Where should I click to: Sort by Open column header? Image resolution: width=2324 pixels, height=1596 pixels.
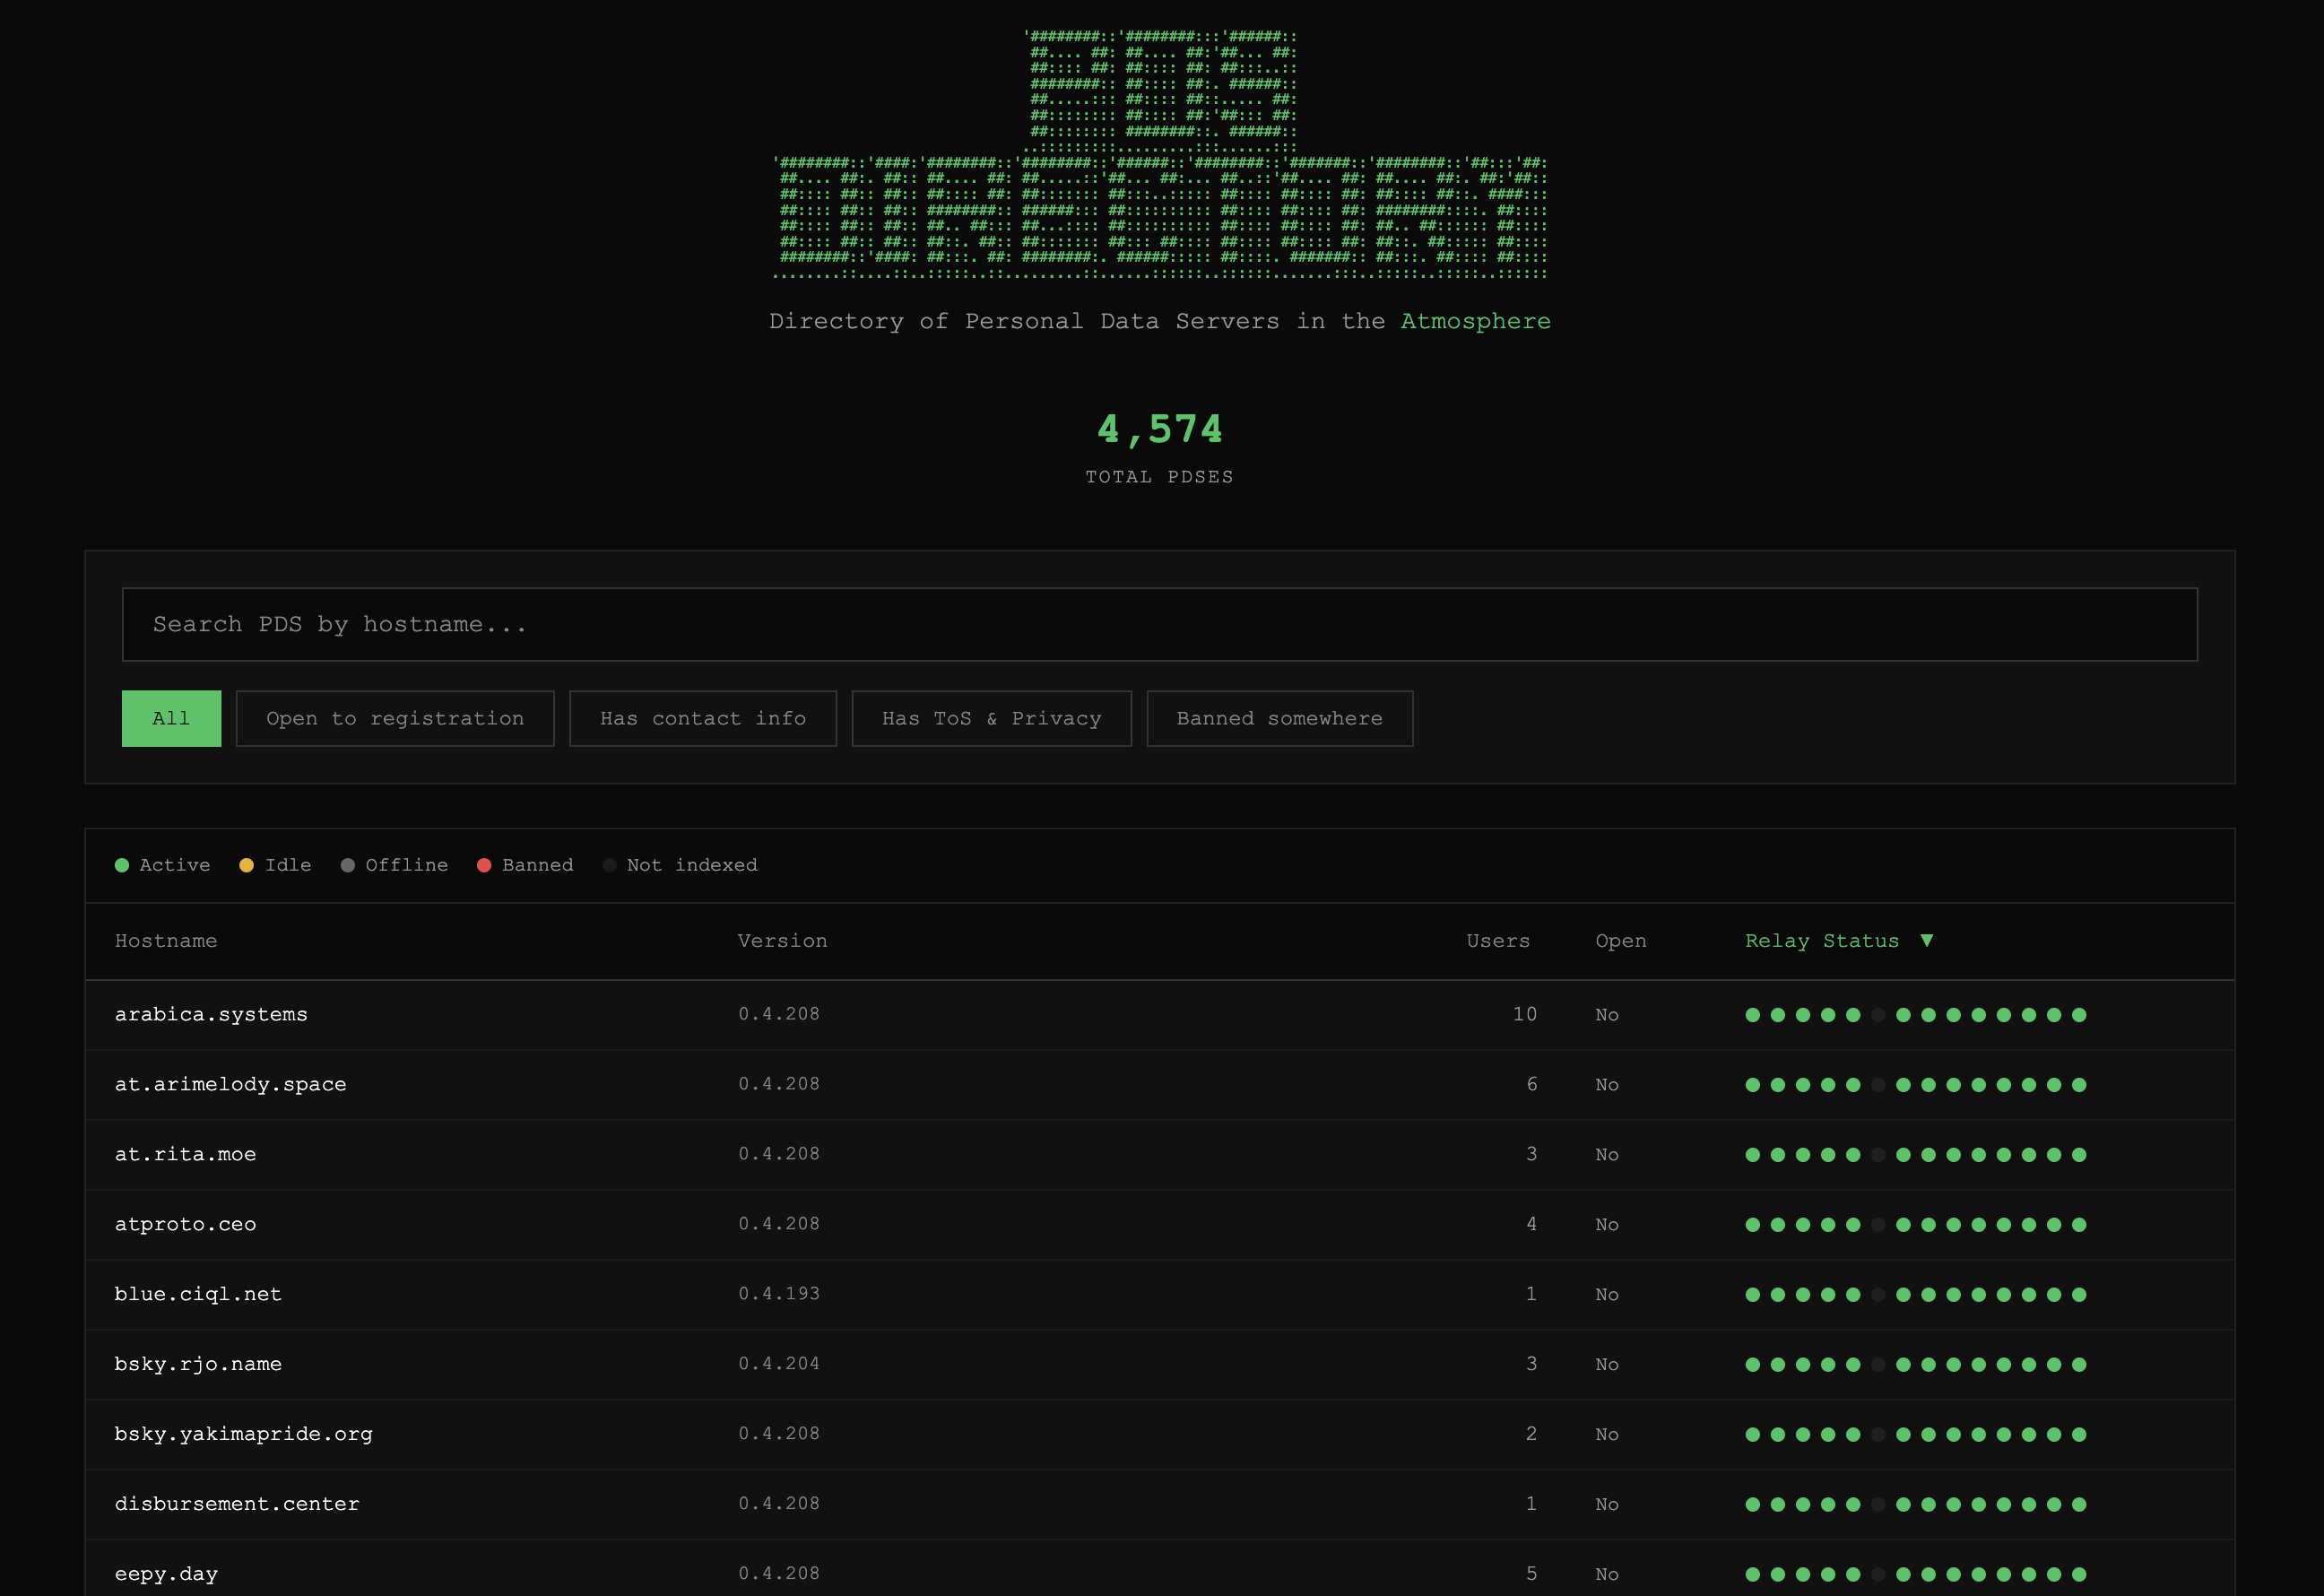click(1620, 941)
